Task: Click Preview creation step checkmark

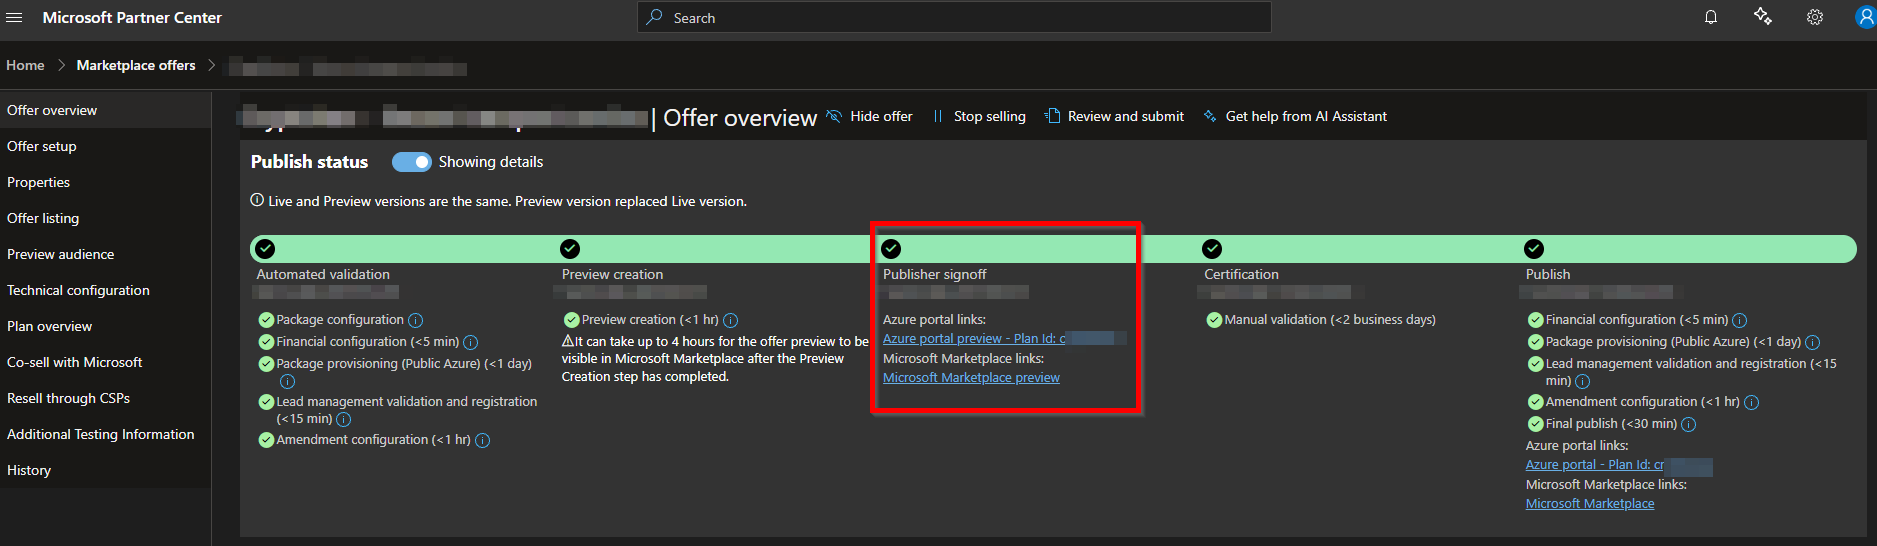Action: click(x=570, y=248)
